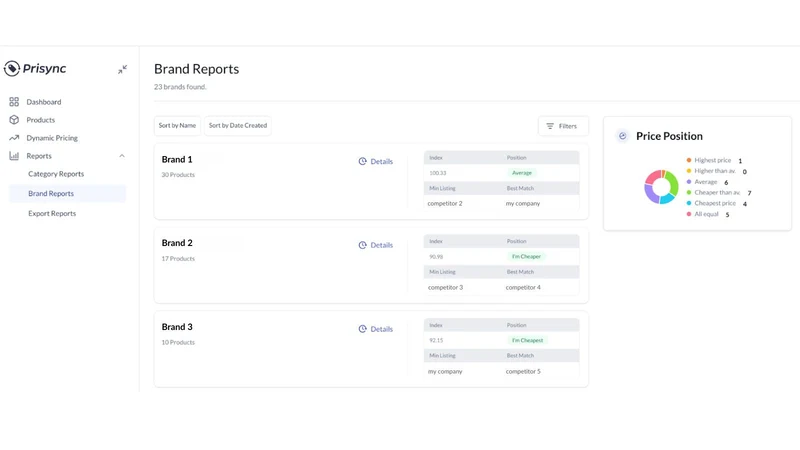
Task: Click competitor 4 under Brand 2 Best Match
Action: (x=523, y=287)
